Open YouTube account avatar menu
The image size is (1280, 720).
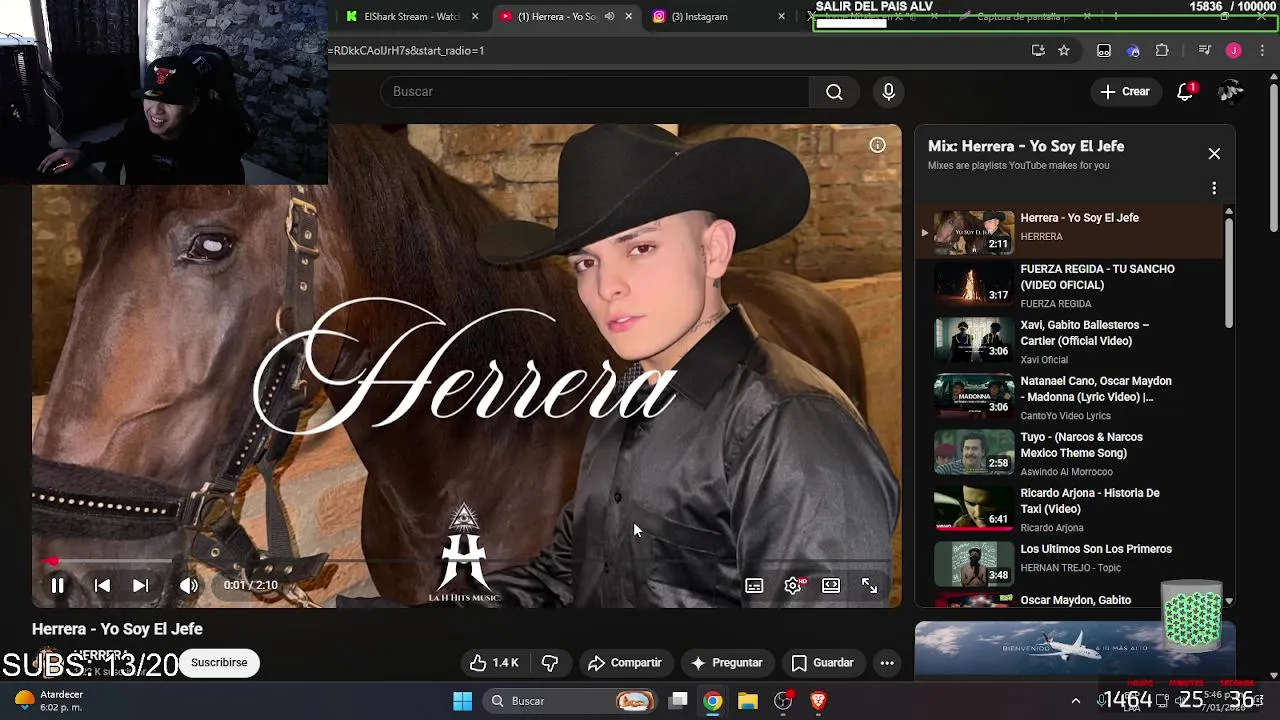1231,92
